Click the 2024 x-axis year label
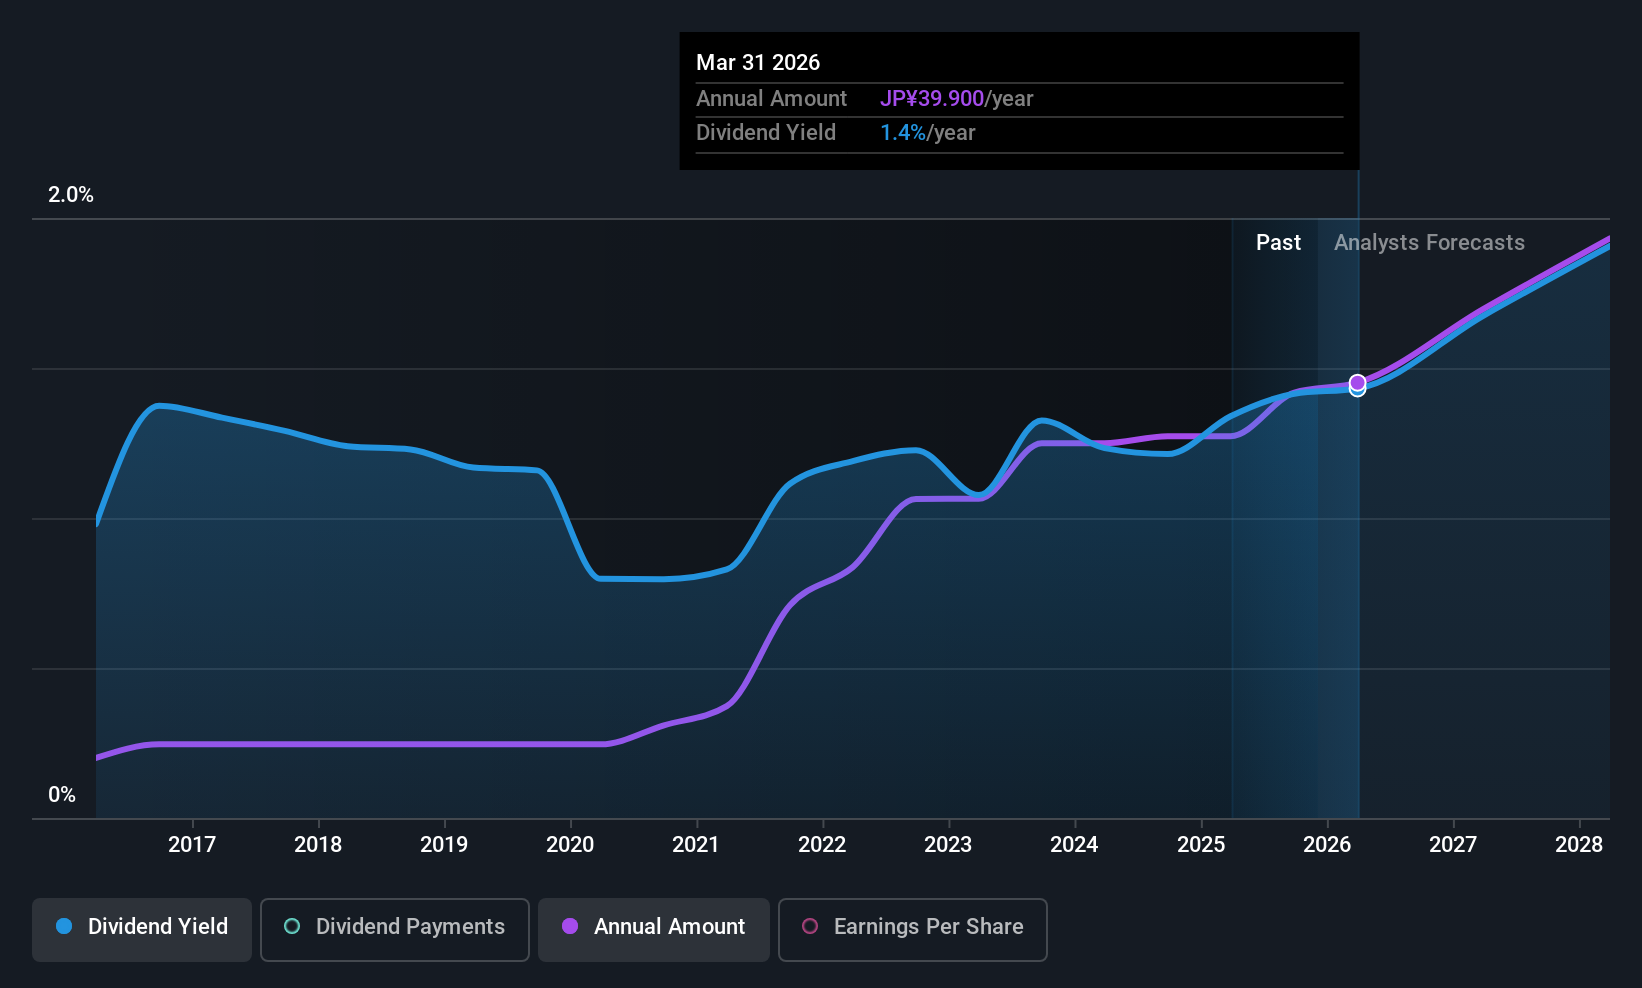The height and width of the screenshot is (988, 1642). [1074, 845]
